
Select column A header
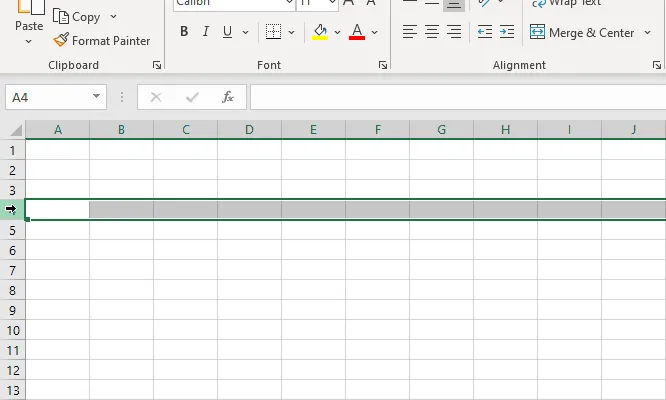point(58,130)
